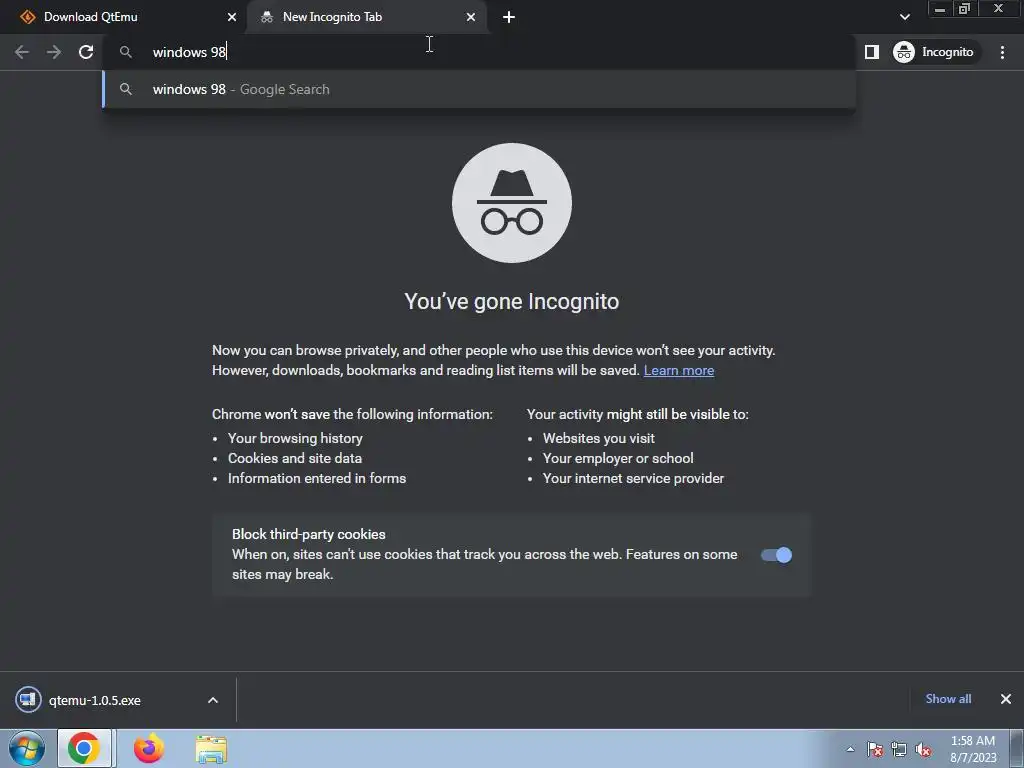This screenshot has width=1024, height=768.
Task: Click the Incognito profile button
Action: 934,52
